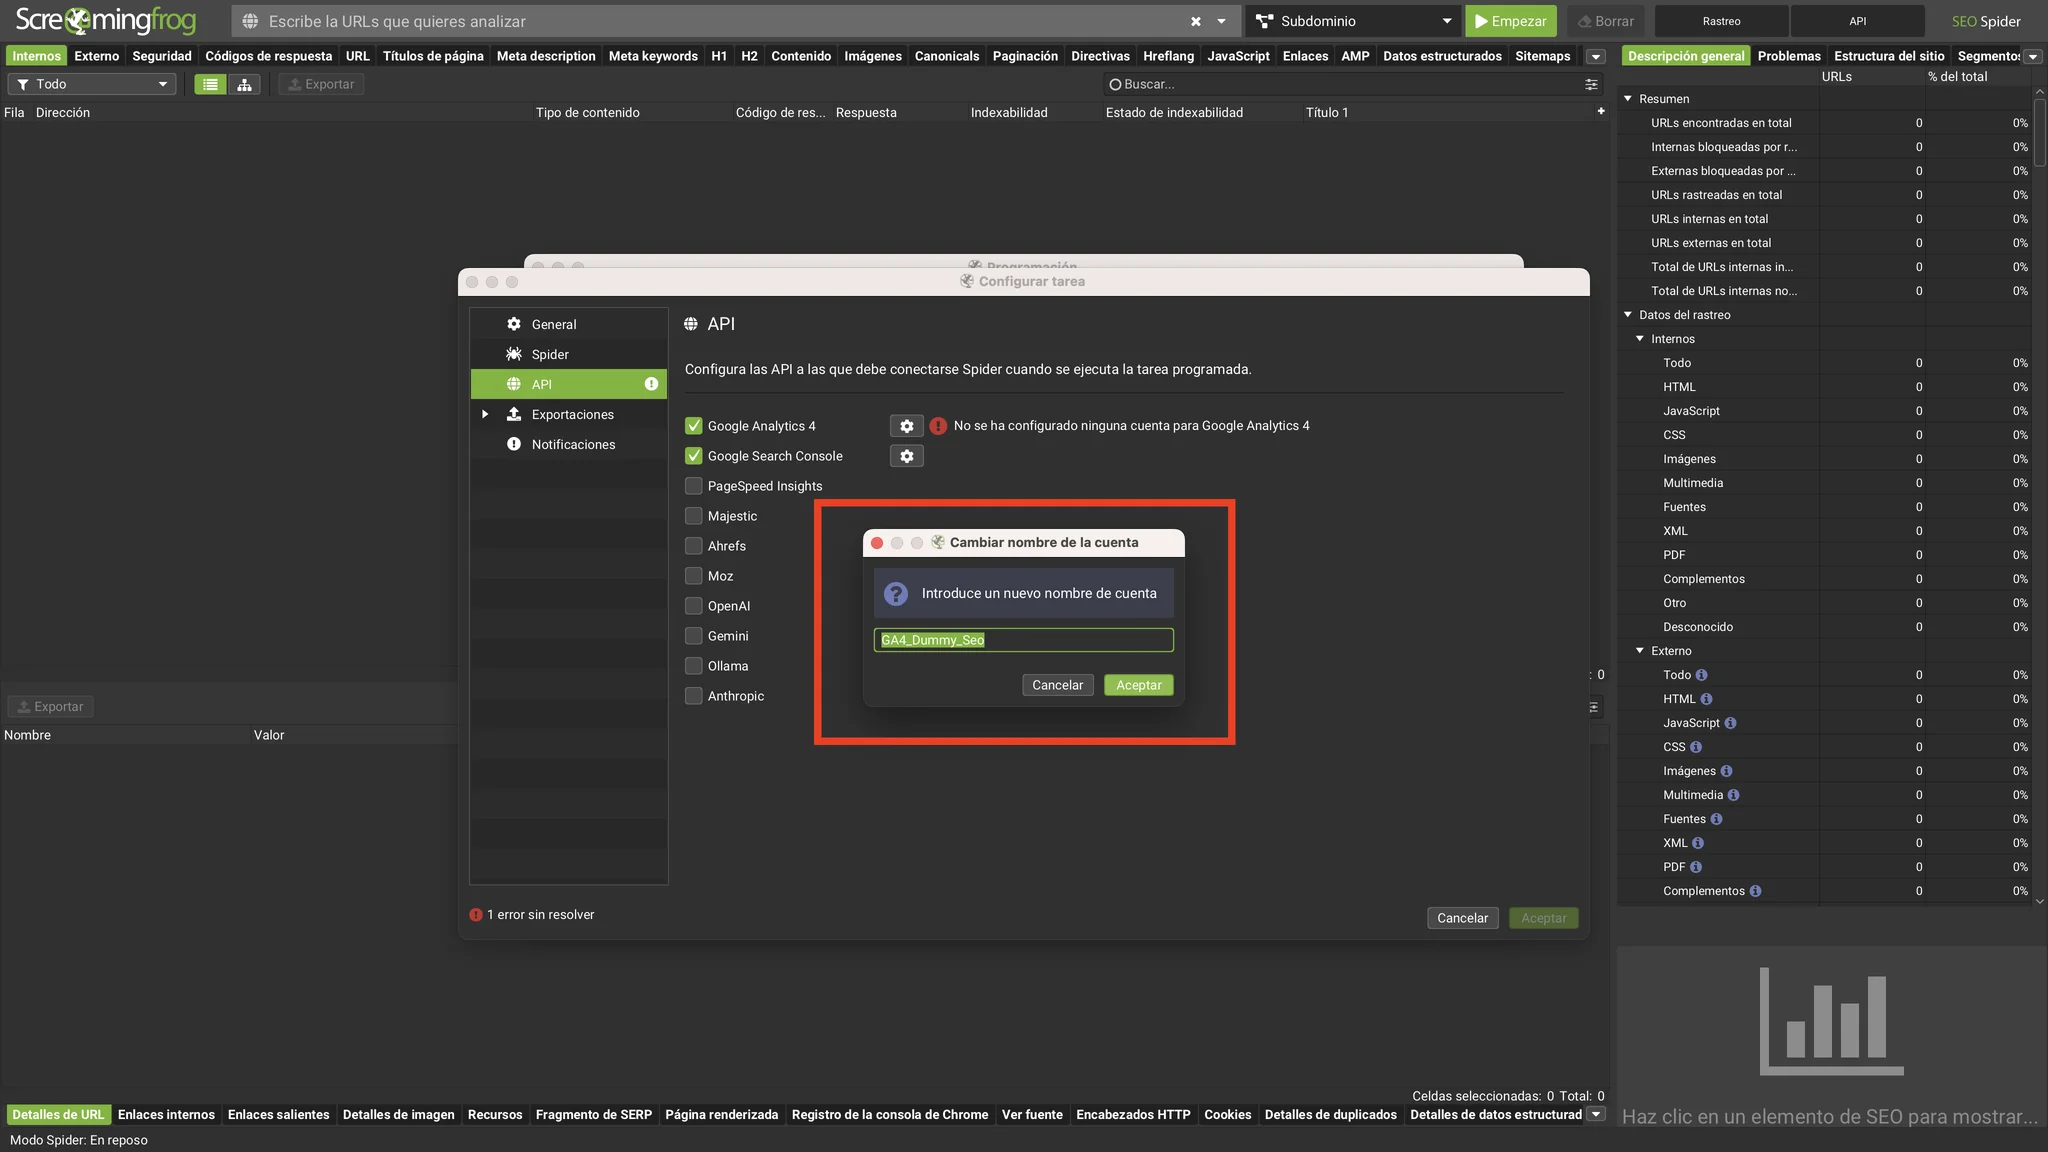Click the info icon next to Externo Imágenes

coord(1726,771)
